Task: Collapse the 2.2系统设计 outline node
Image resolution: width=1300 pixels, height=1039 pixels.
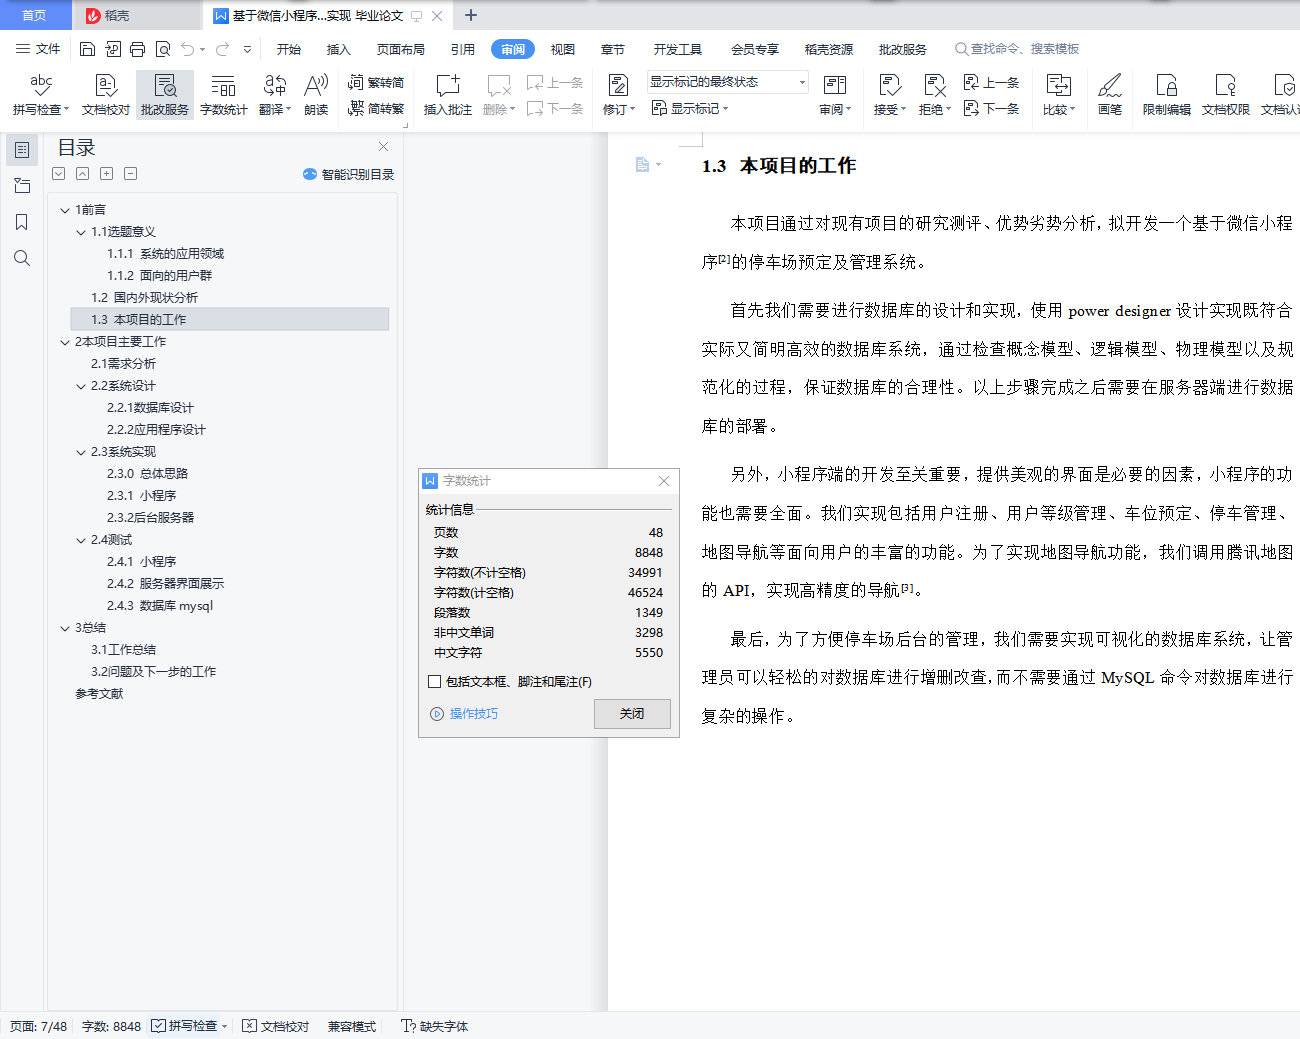Action: point(81,386)
